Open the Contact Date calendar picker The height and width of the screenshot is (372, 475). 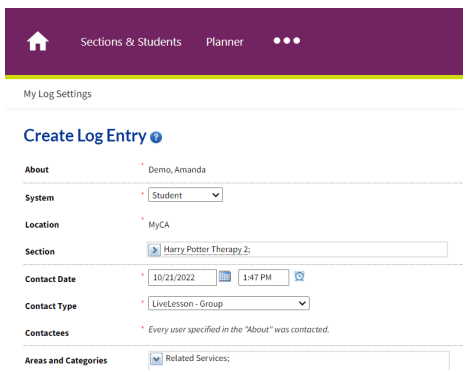225,277
